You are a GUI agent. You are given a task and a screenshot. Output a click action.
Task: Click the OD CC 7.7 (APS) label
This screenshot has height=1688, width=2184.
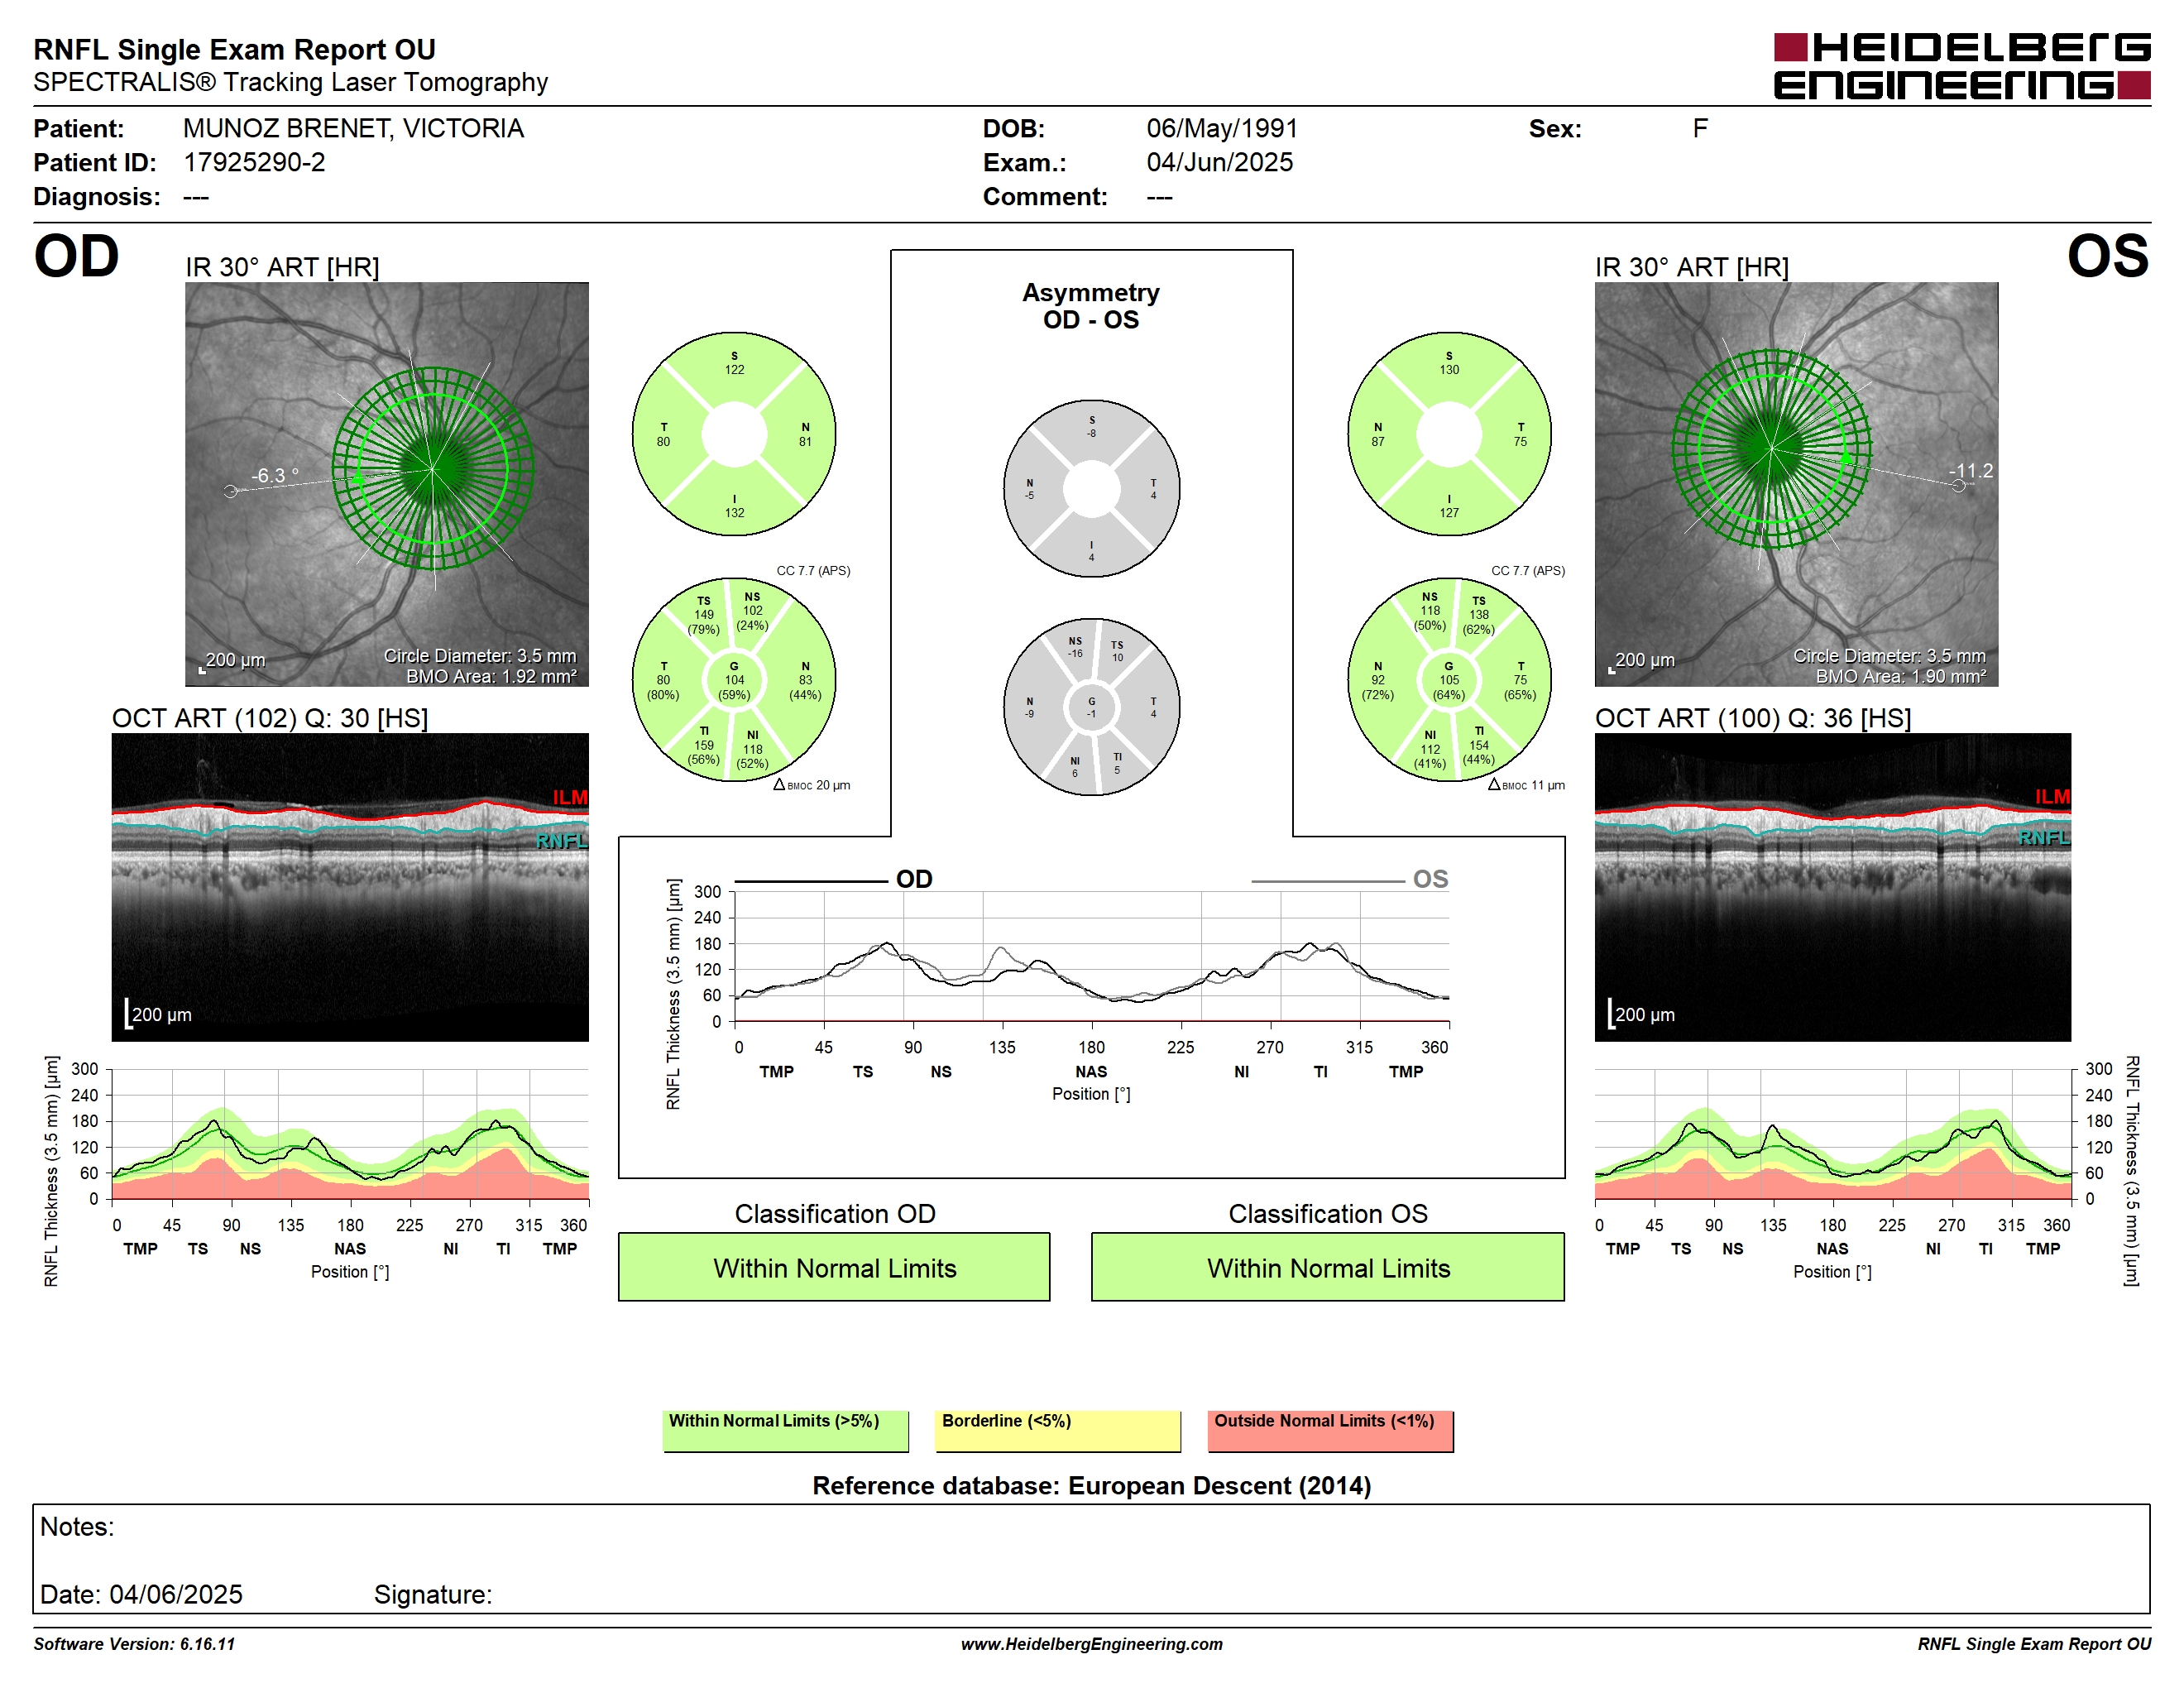click(813, 571)
